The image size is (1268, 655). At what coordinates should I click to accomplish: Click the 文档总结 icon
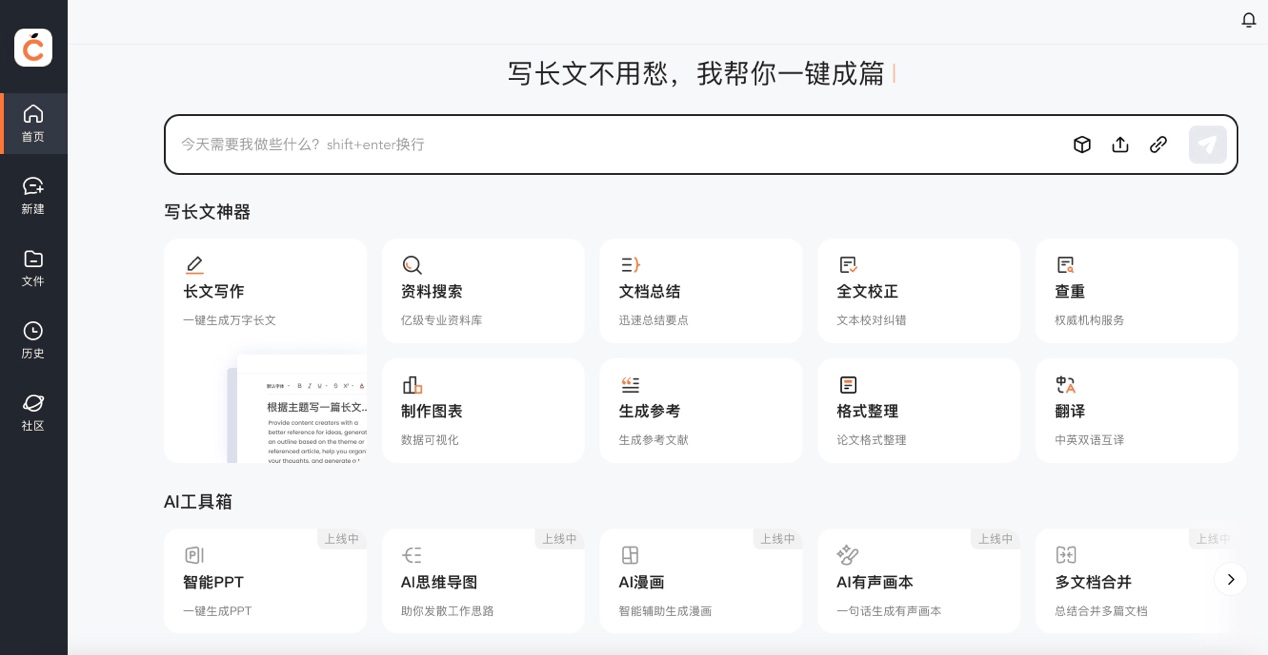[630, 265]
